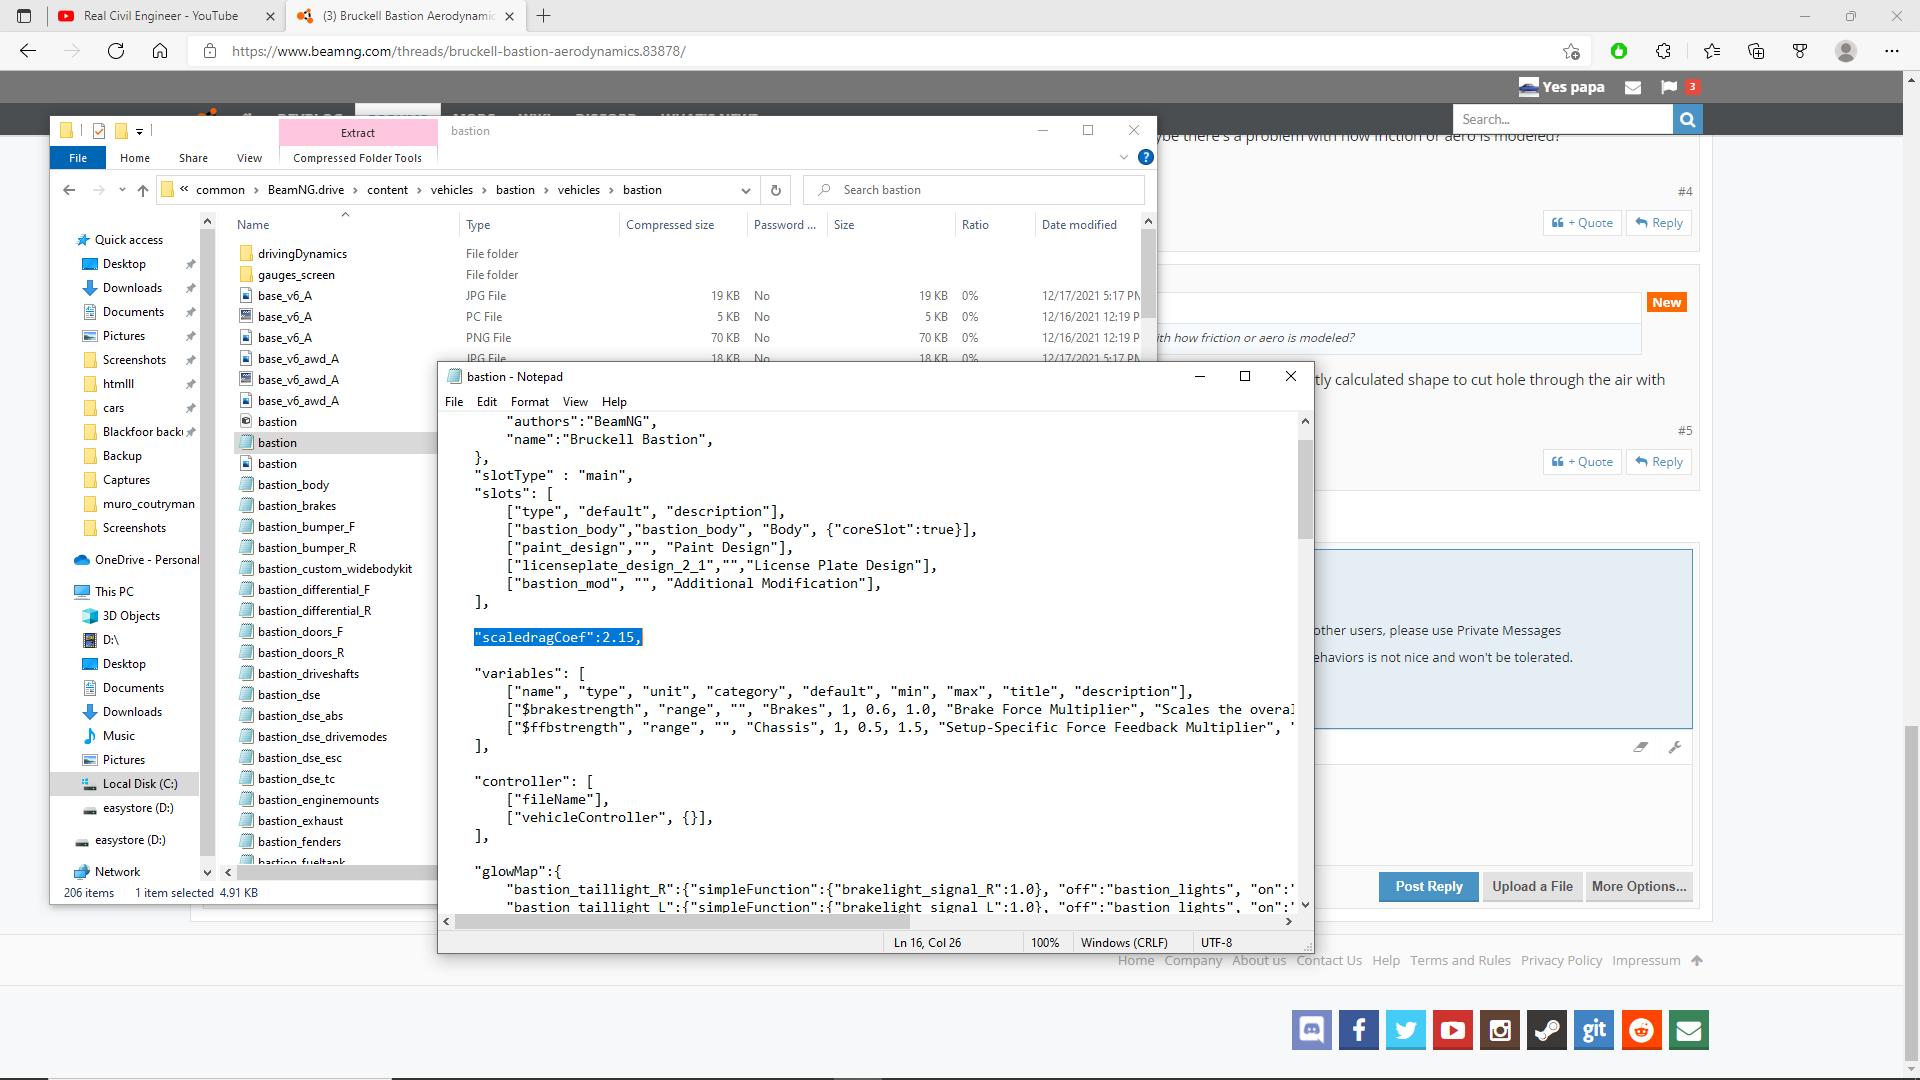Open the Favorites list icon
This screenshot has height=1080, width=1920.
[1711, 51]
